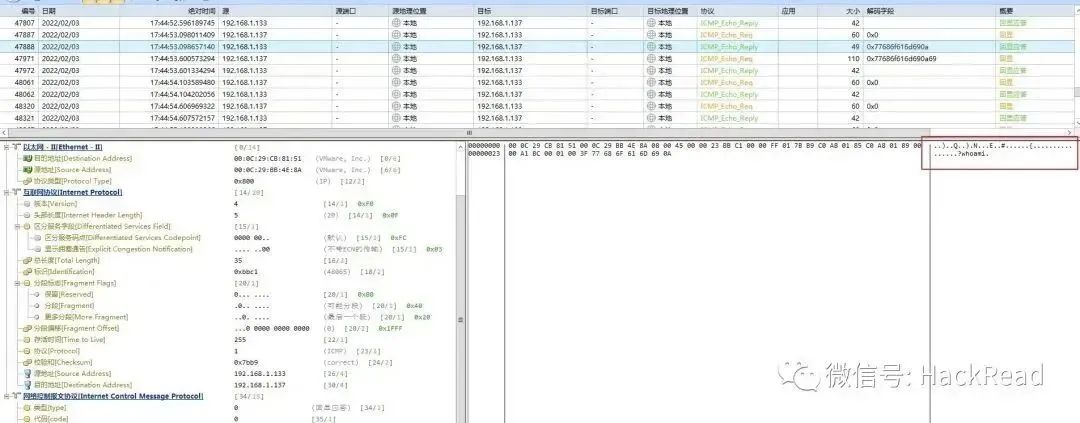The height and width of the screenshot is (423, 1080).
Task: Click the IP Source Address 192.168.1.133 icon
Action: point(28,373)
